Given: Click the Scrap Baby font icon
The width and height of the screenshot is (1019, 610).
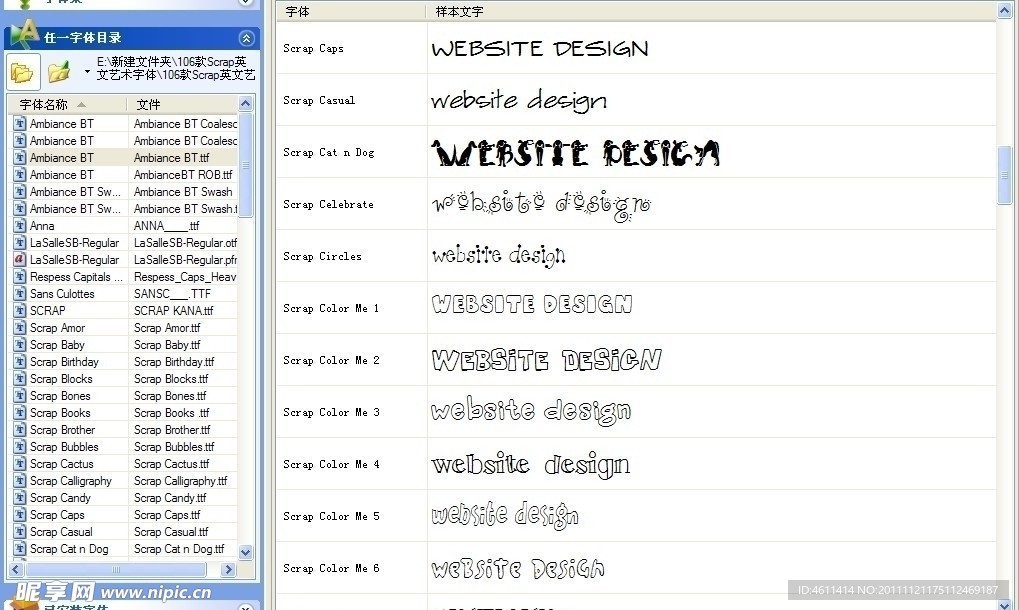Looking at the screenshot, I should click(19, 344).
